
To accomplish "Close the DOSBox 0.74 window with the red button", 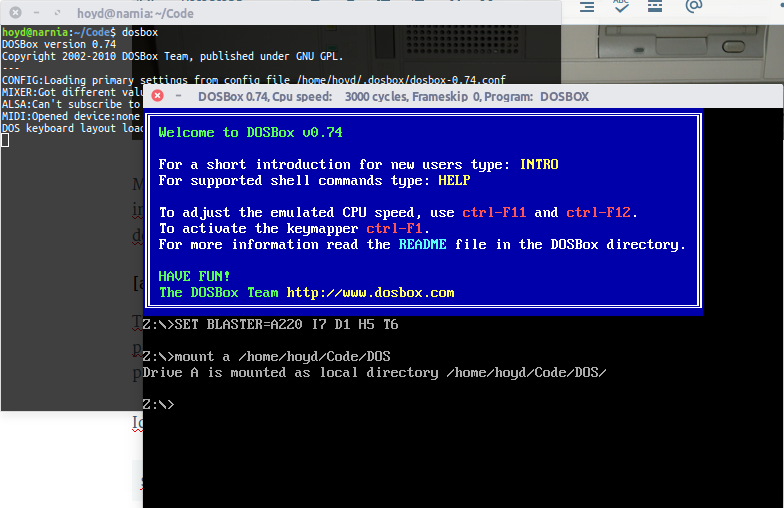I will 158,96.
